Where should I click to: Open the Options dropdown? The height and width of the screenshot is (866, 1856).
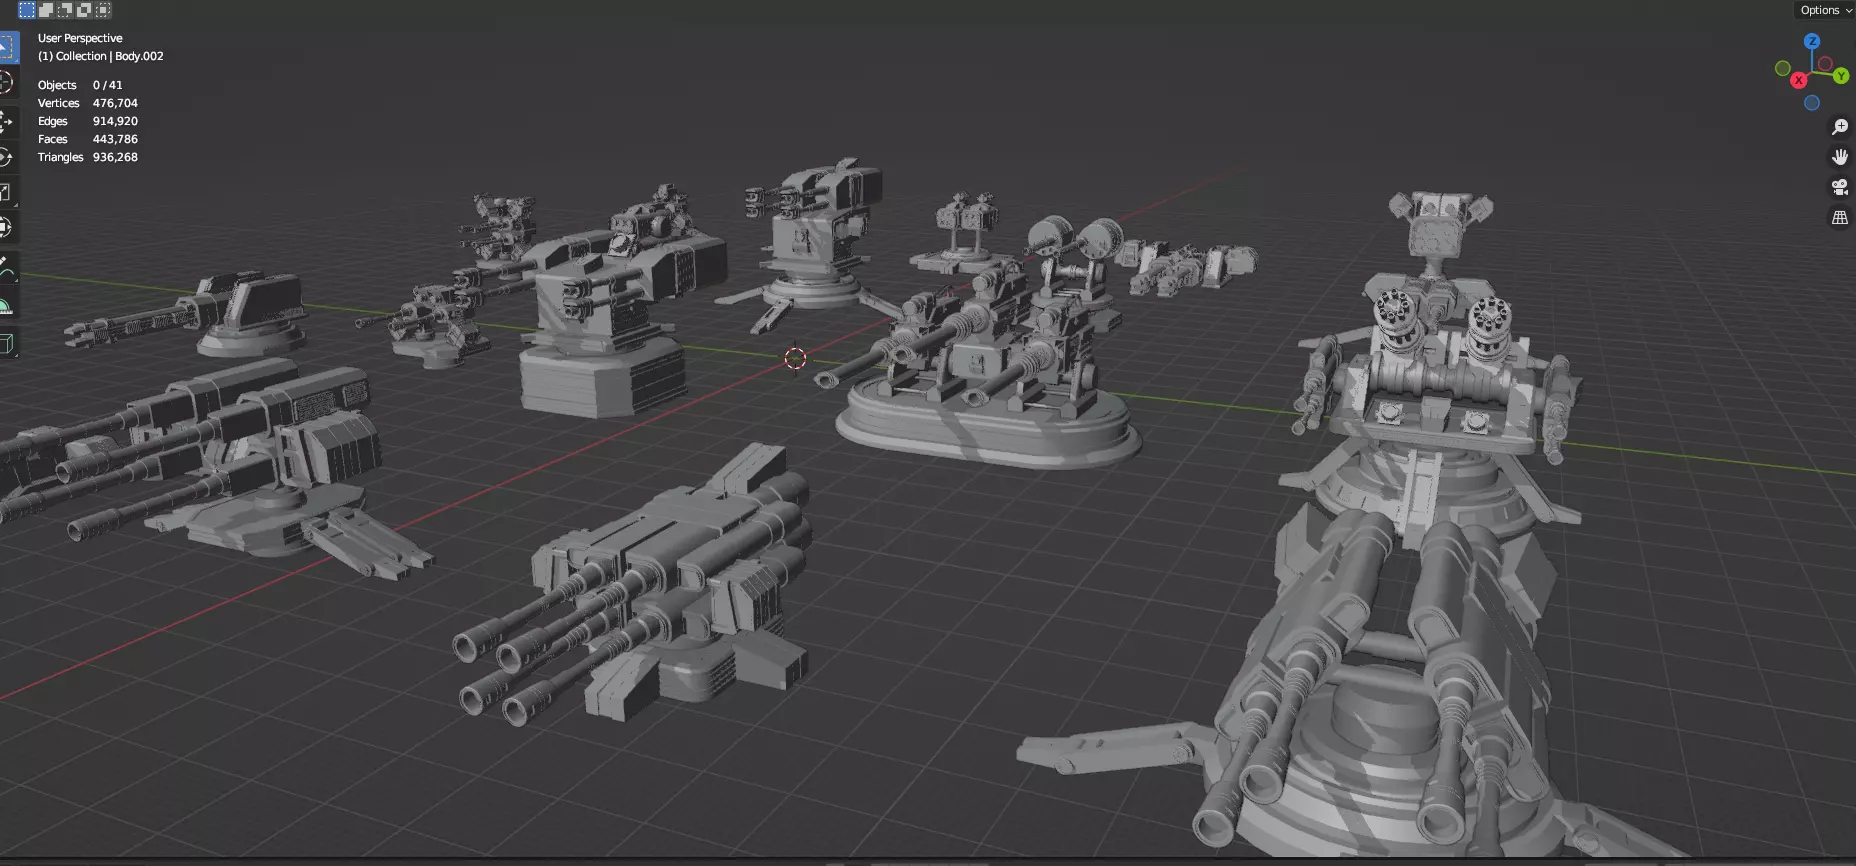1826,10
